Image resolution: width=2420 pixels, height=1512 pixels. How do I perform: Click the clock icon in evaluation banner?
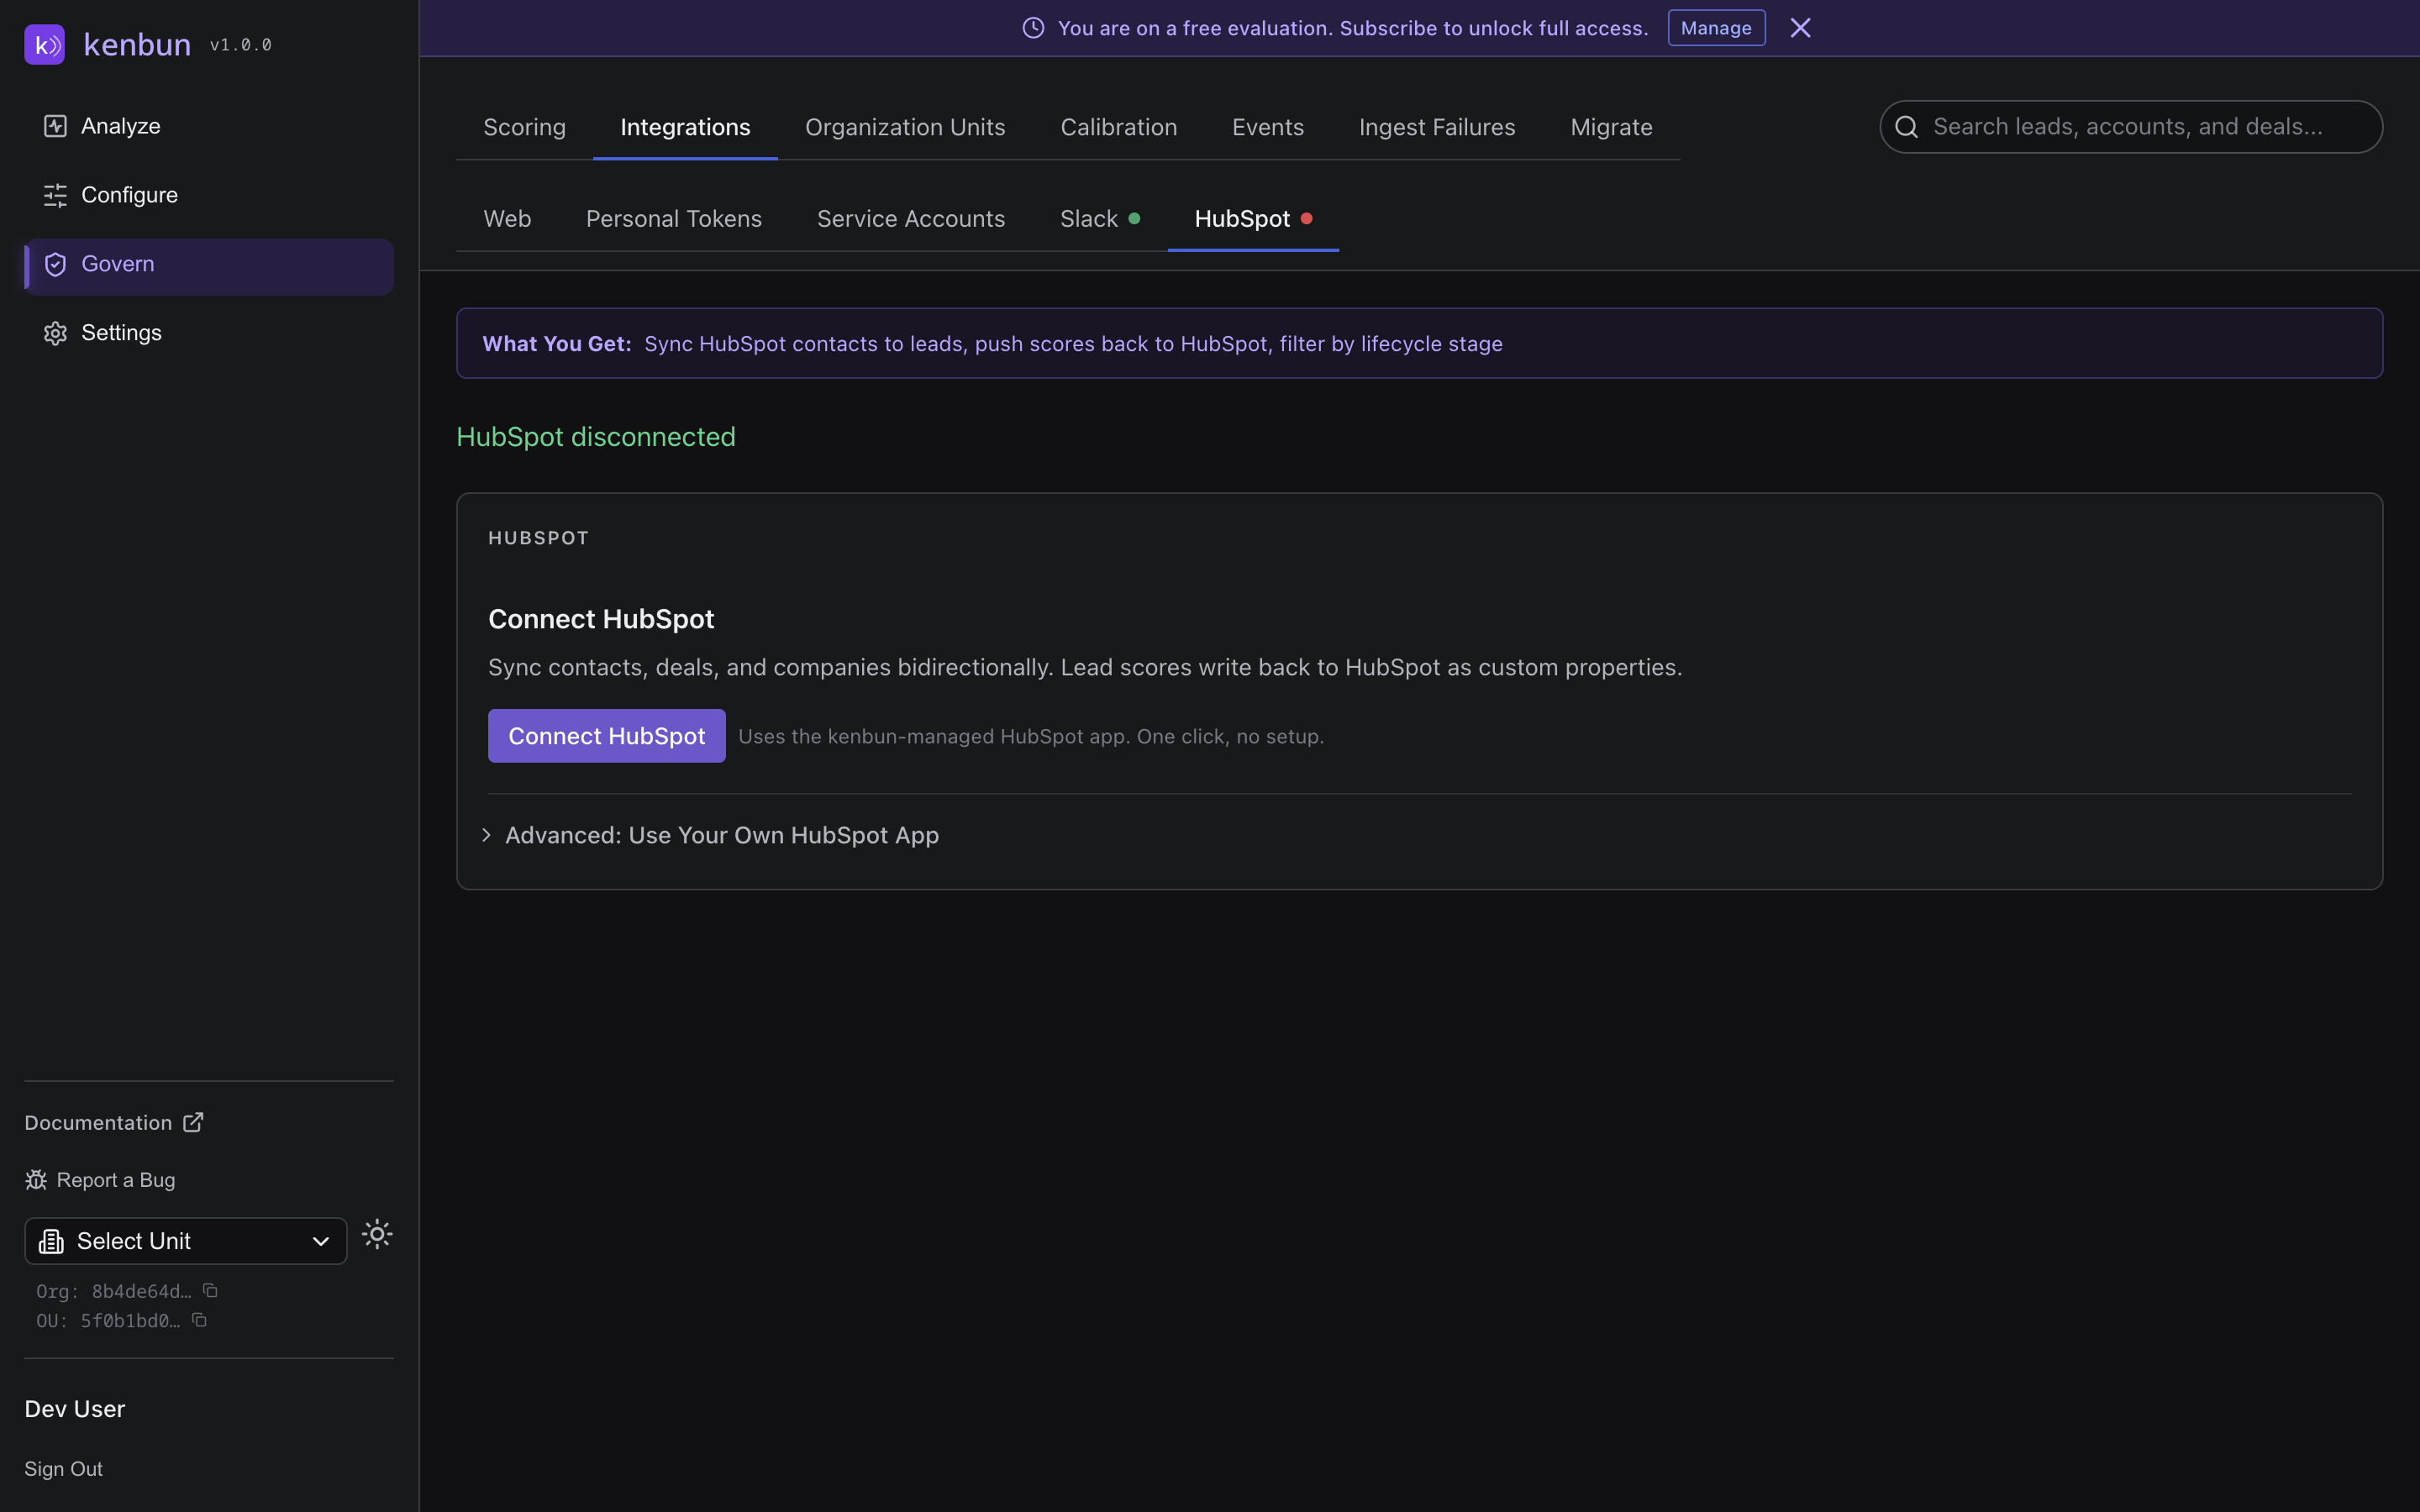coord(1033,28)
